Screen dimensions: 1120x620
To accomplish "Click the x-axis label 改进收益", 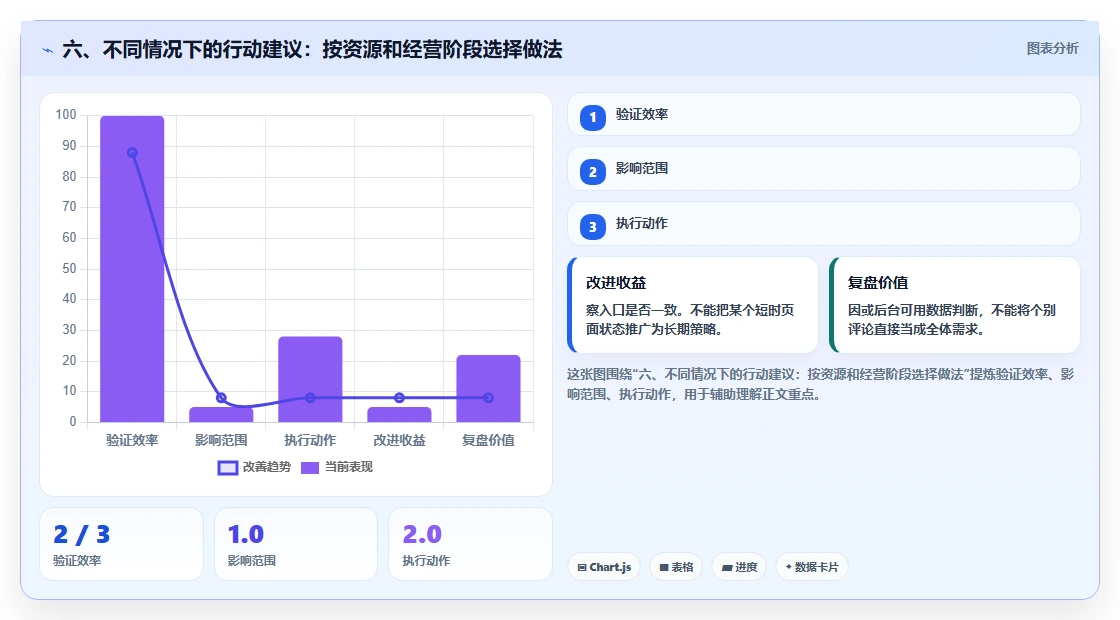I will tap(399, 441).
